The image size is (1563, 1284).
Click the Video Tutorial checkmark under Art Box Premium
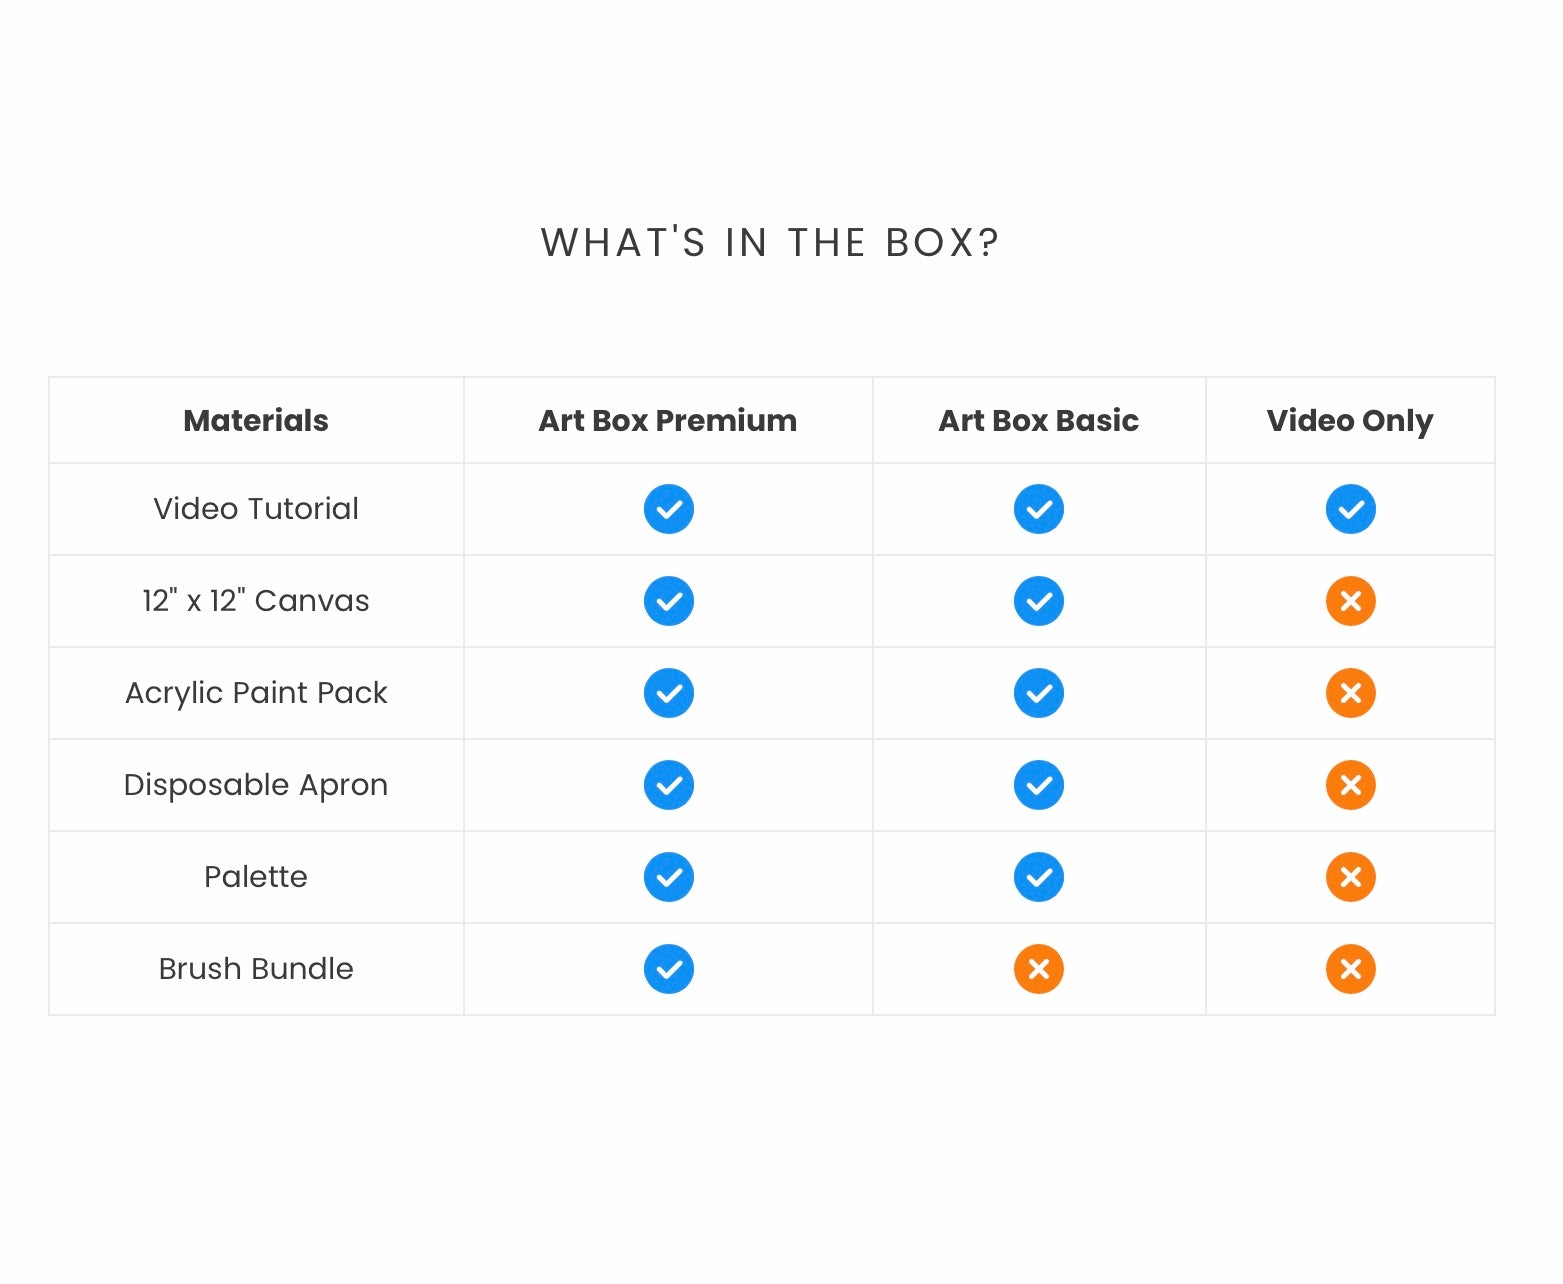[668, 509]
